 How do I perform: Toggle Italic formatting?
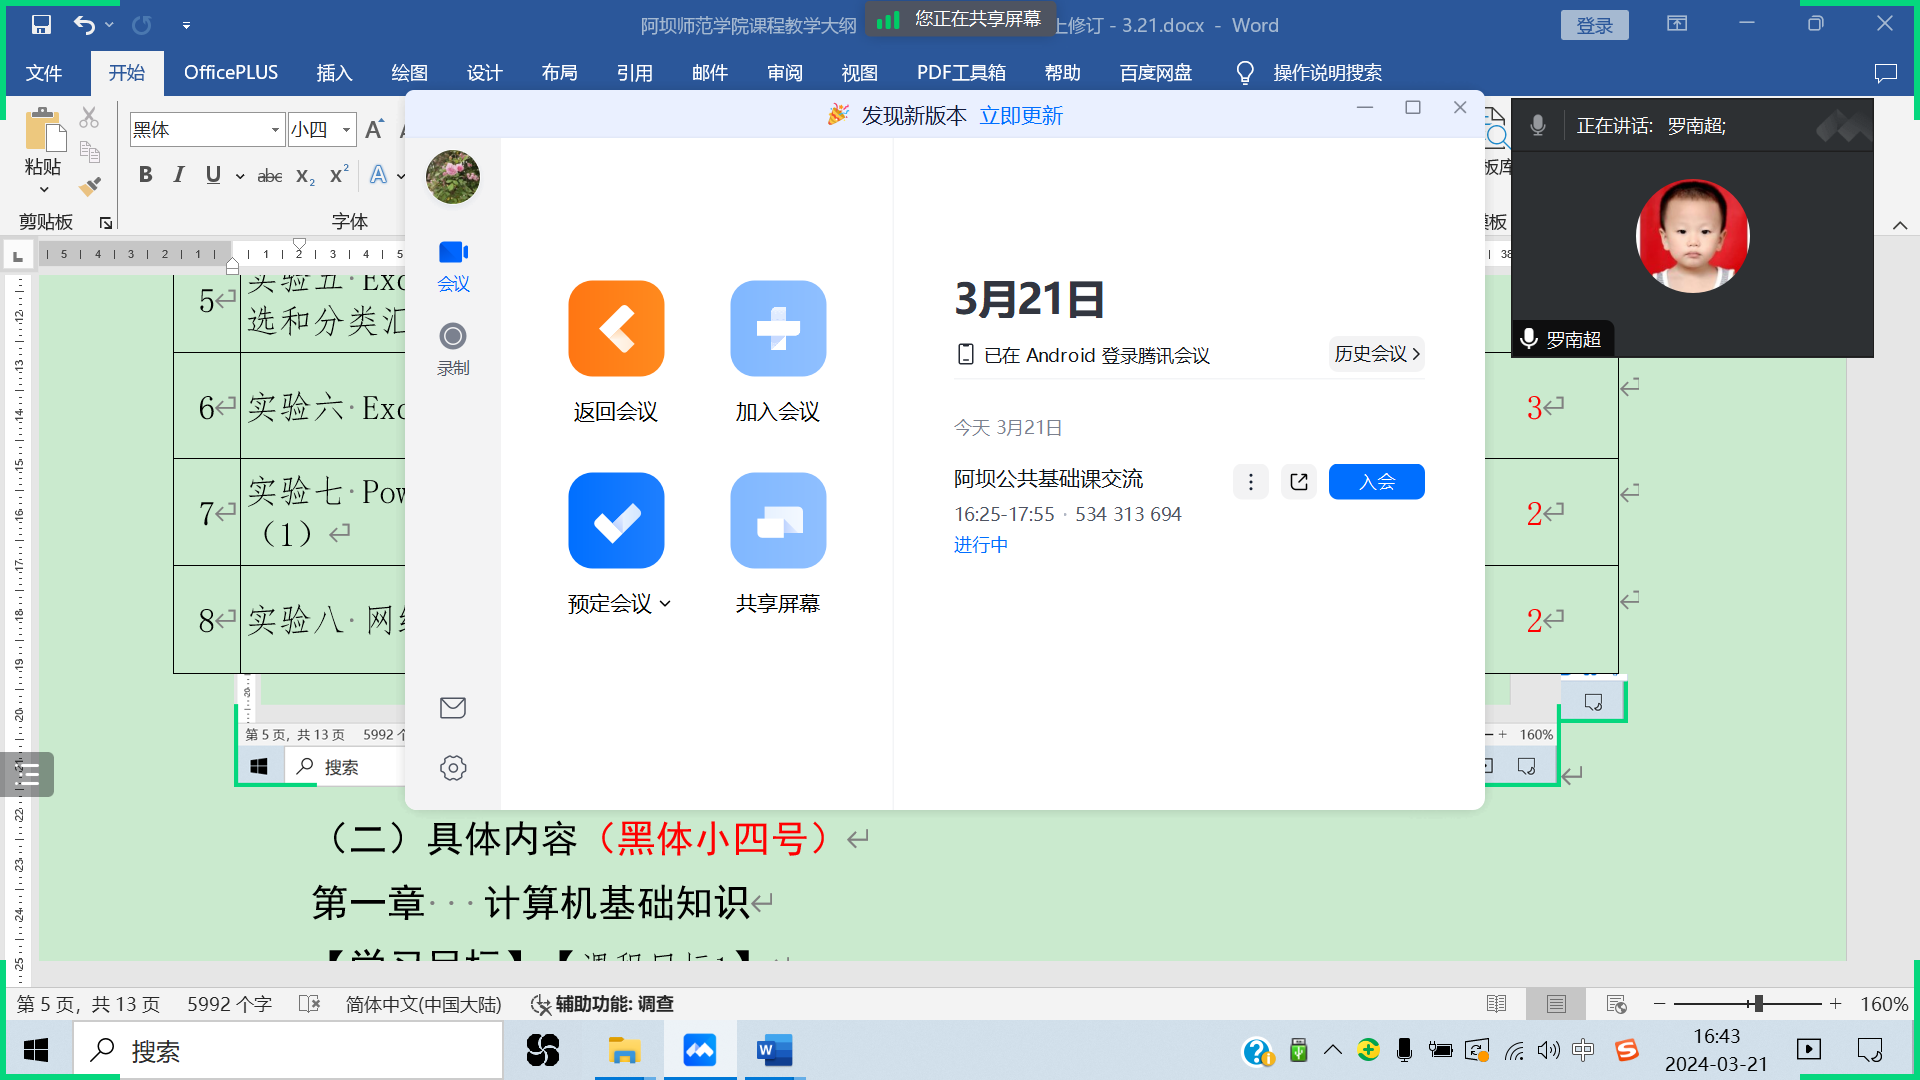pos(179,175)
